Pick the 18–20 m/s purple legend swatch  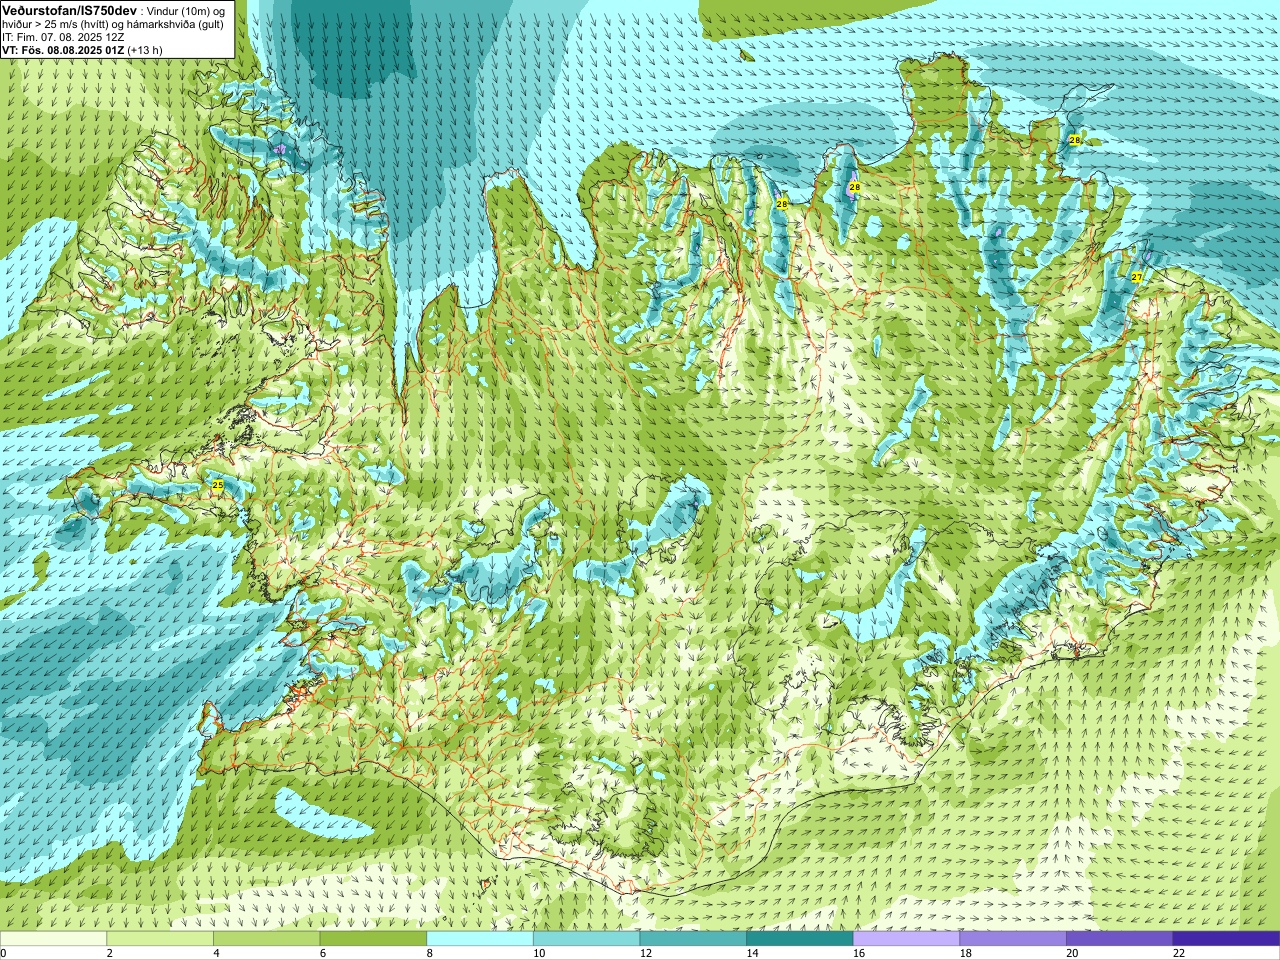(x=1013, y=939)
